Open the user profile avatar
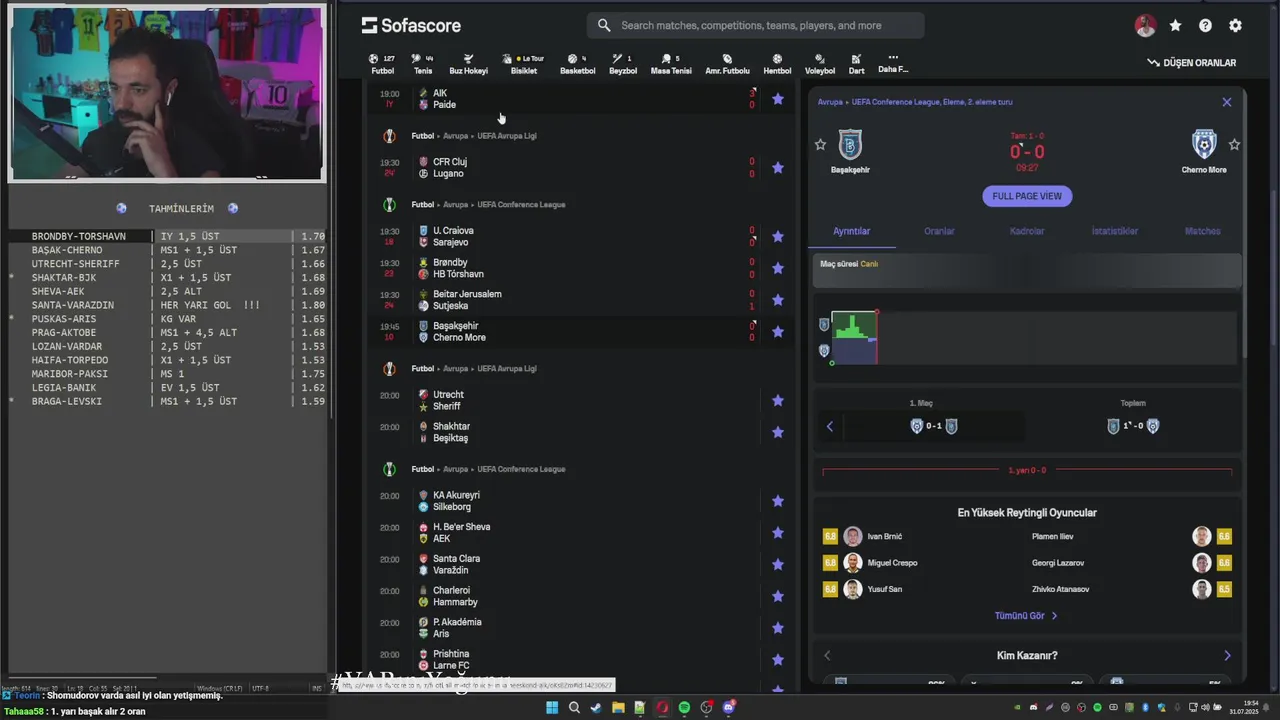The height and width of the screenshot is (720, 1280). coord(1145,26)
